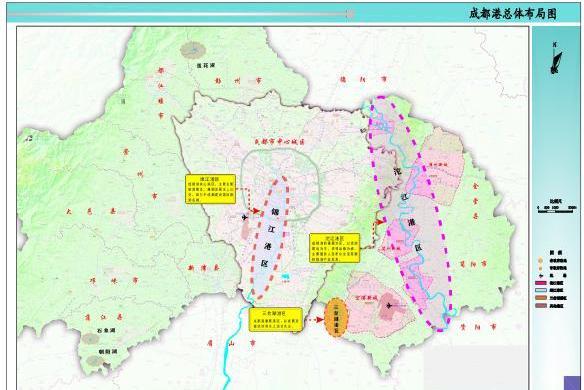
Task: Click the small cyan lake below Jinjiang zone
Action: [285, 277]
